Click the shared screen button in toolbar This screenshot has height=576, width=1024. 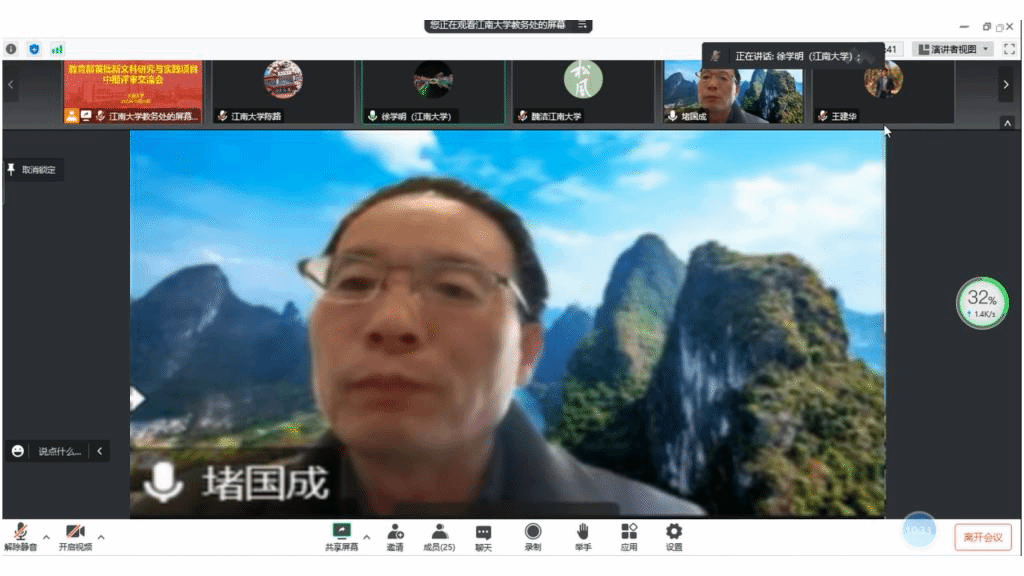[x=341, y=536]
